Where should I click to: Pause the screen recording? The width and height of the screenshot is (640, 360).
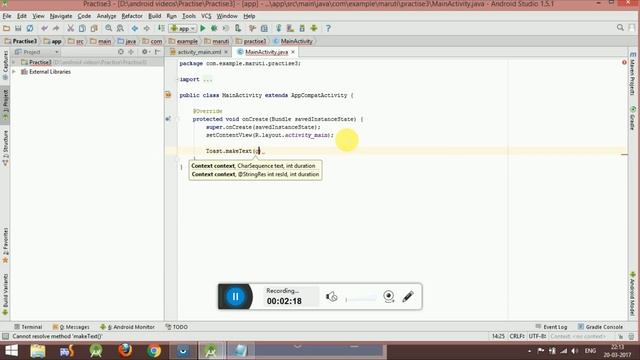(236, 296)
